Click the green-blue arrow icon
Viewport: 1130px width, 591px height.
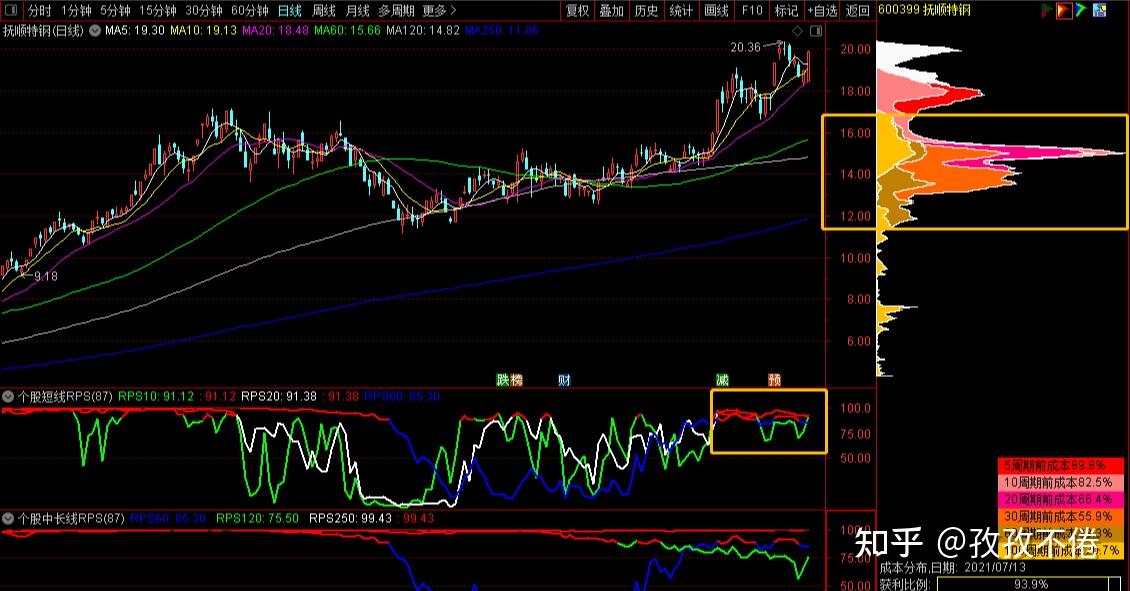click(1081, 10)
